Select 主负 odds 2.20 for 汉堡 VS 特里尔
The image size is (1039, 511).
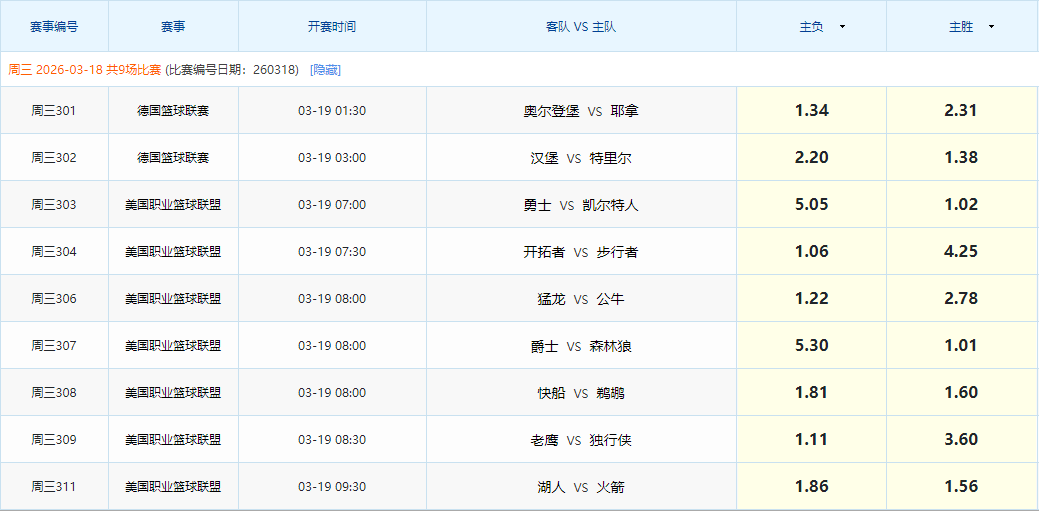[x=812, y=158]
